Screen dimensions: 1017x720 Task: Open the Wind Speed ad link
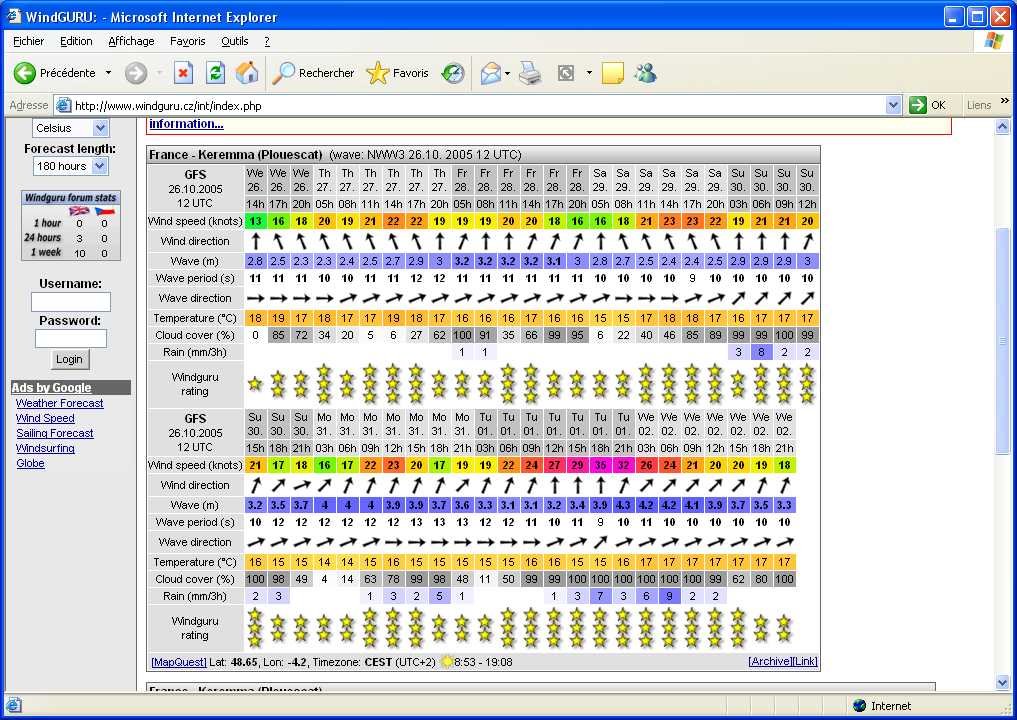[x=45, y=418]
